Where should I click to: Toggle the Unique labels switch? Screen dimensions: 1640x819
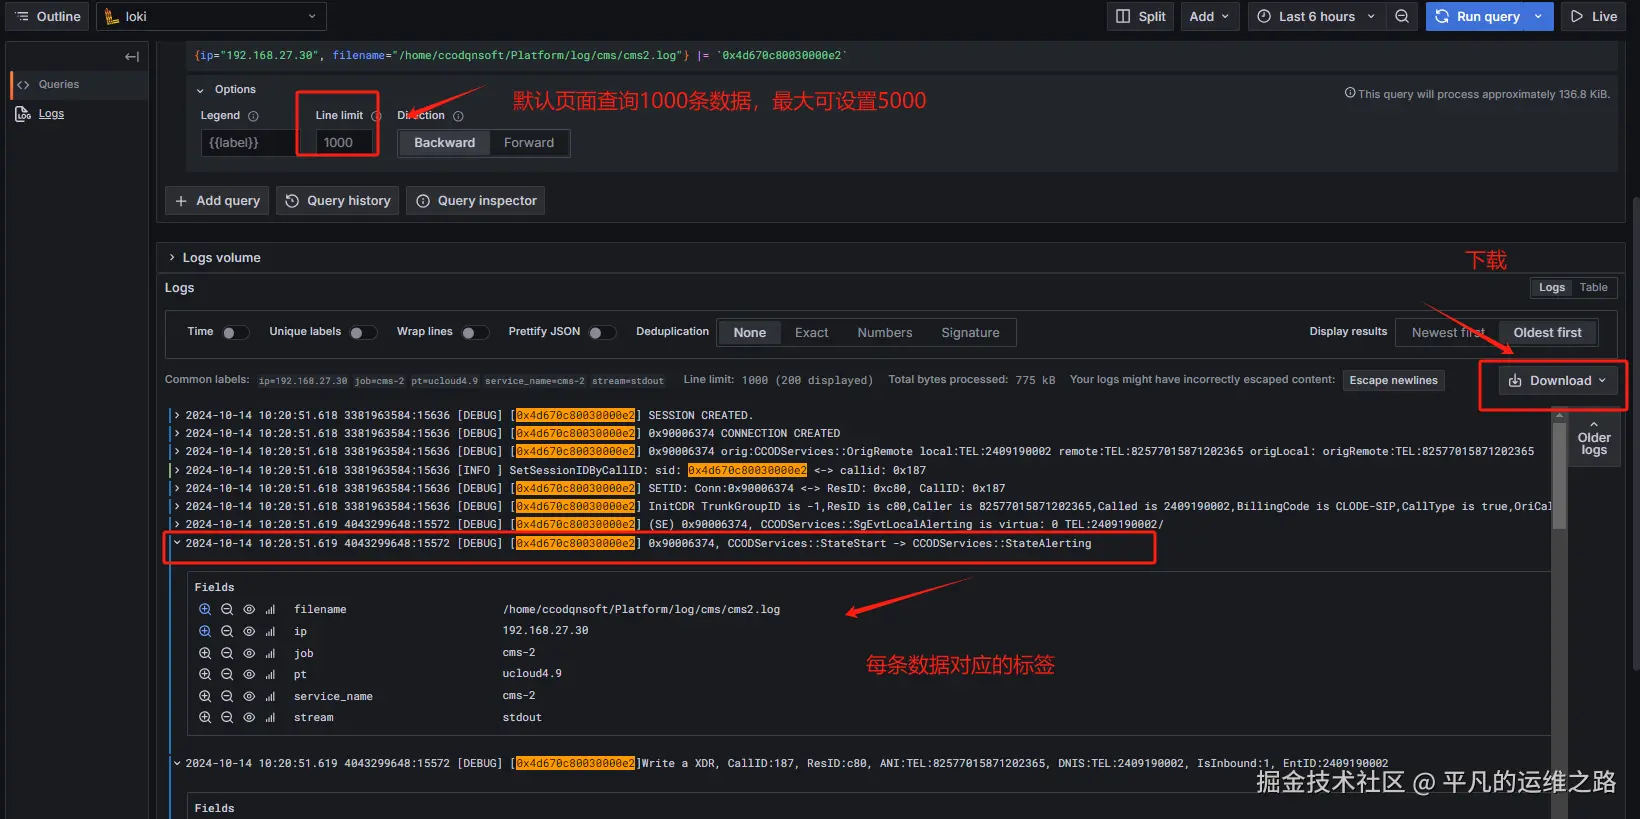pos(363,333)
